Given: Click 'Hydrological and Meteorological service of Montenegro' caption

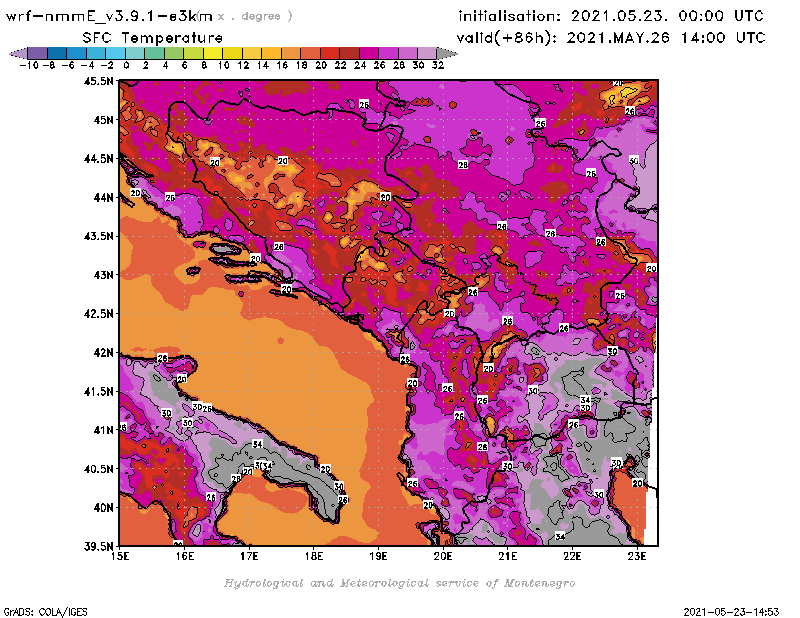Looking at the screenshot, I should click(x=399, y=583).
